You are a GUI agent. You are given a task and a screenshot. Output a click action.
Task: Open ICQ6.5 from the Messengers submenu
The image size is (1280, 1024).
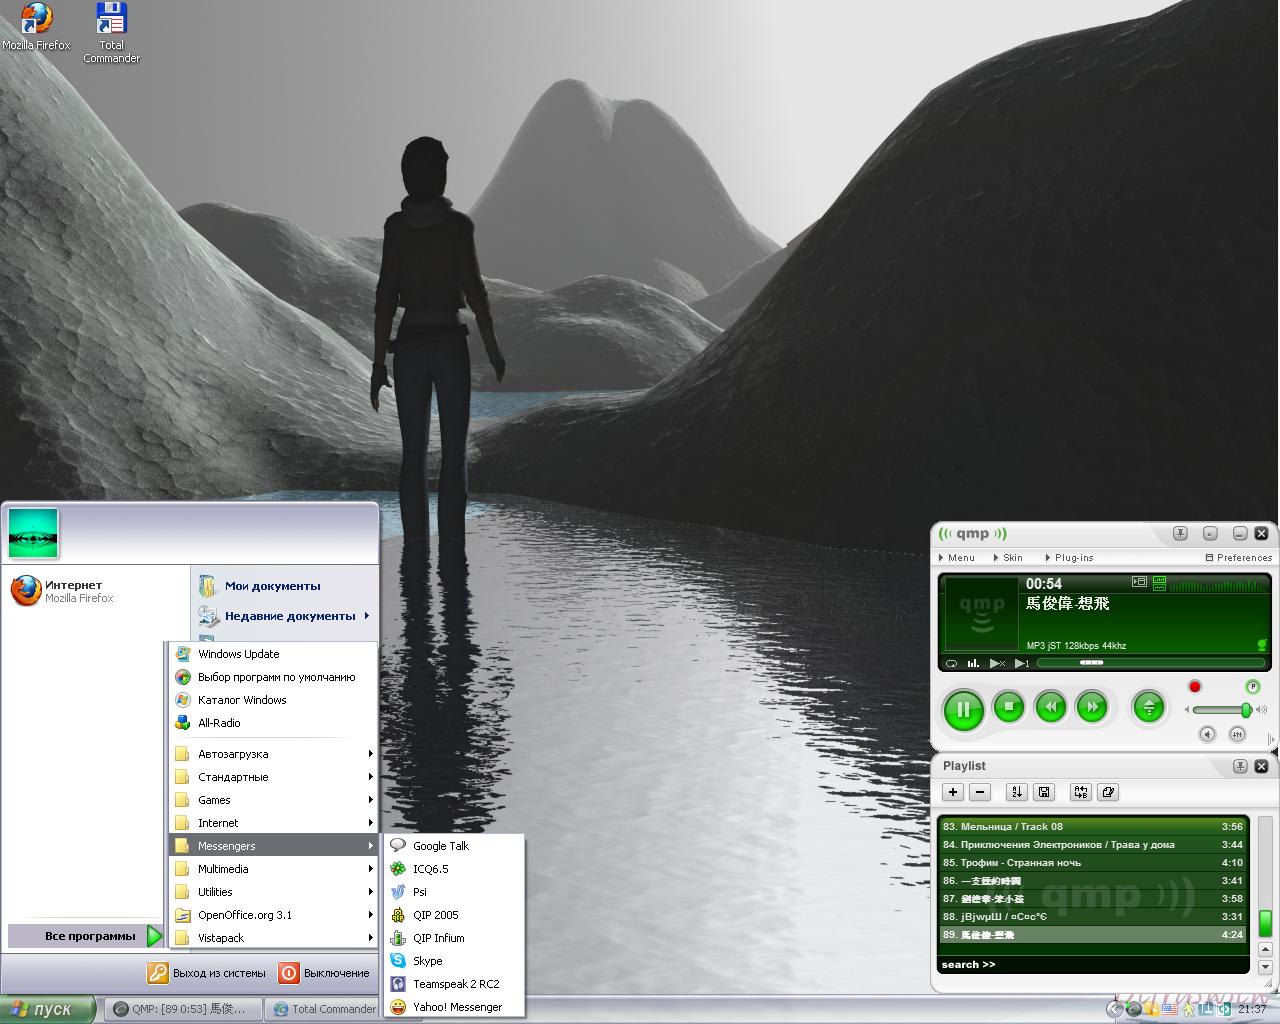tap(430, 869)
